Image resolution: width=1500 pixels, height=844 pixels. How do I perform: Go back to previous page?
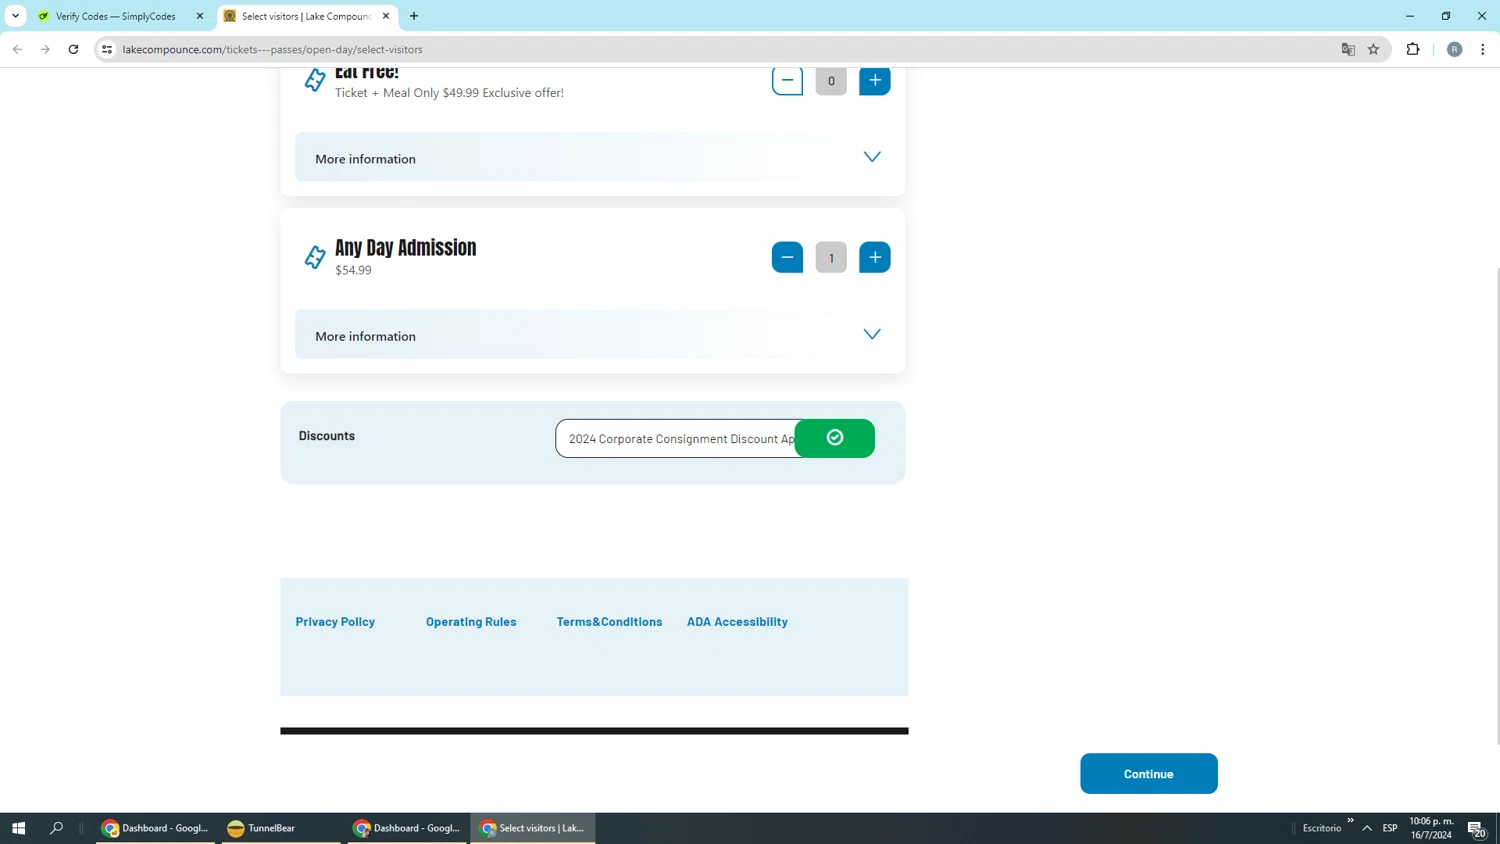coord(18,49)
